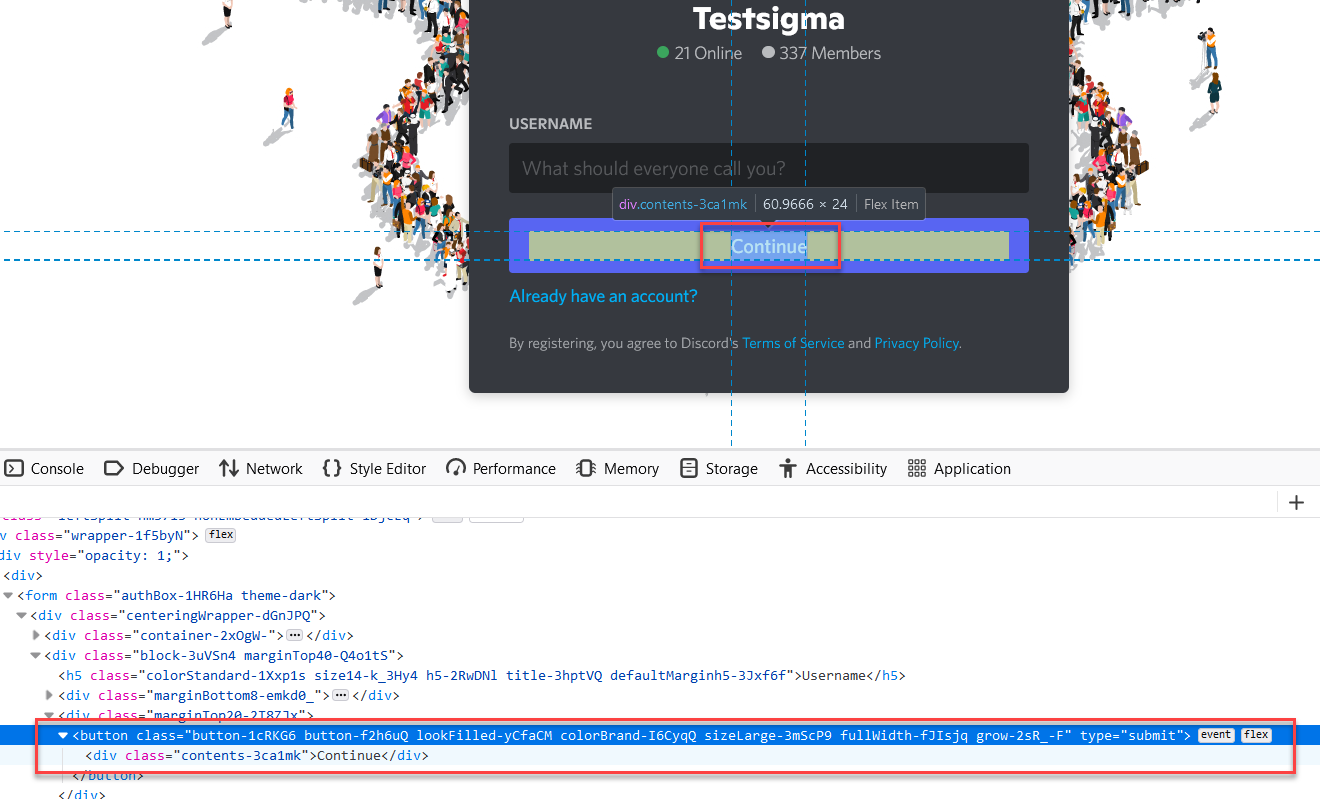The height and width of the screenshot is (799, 1320).
Task: Select the Memory tab
Action: click(617, 468)
